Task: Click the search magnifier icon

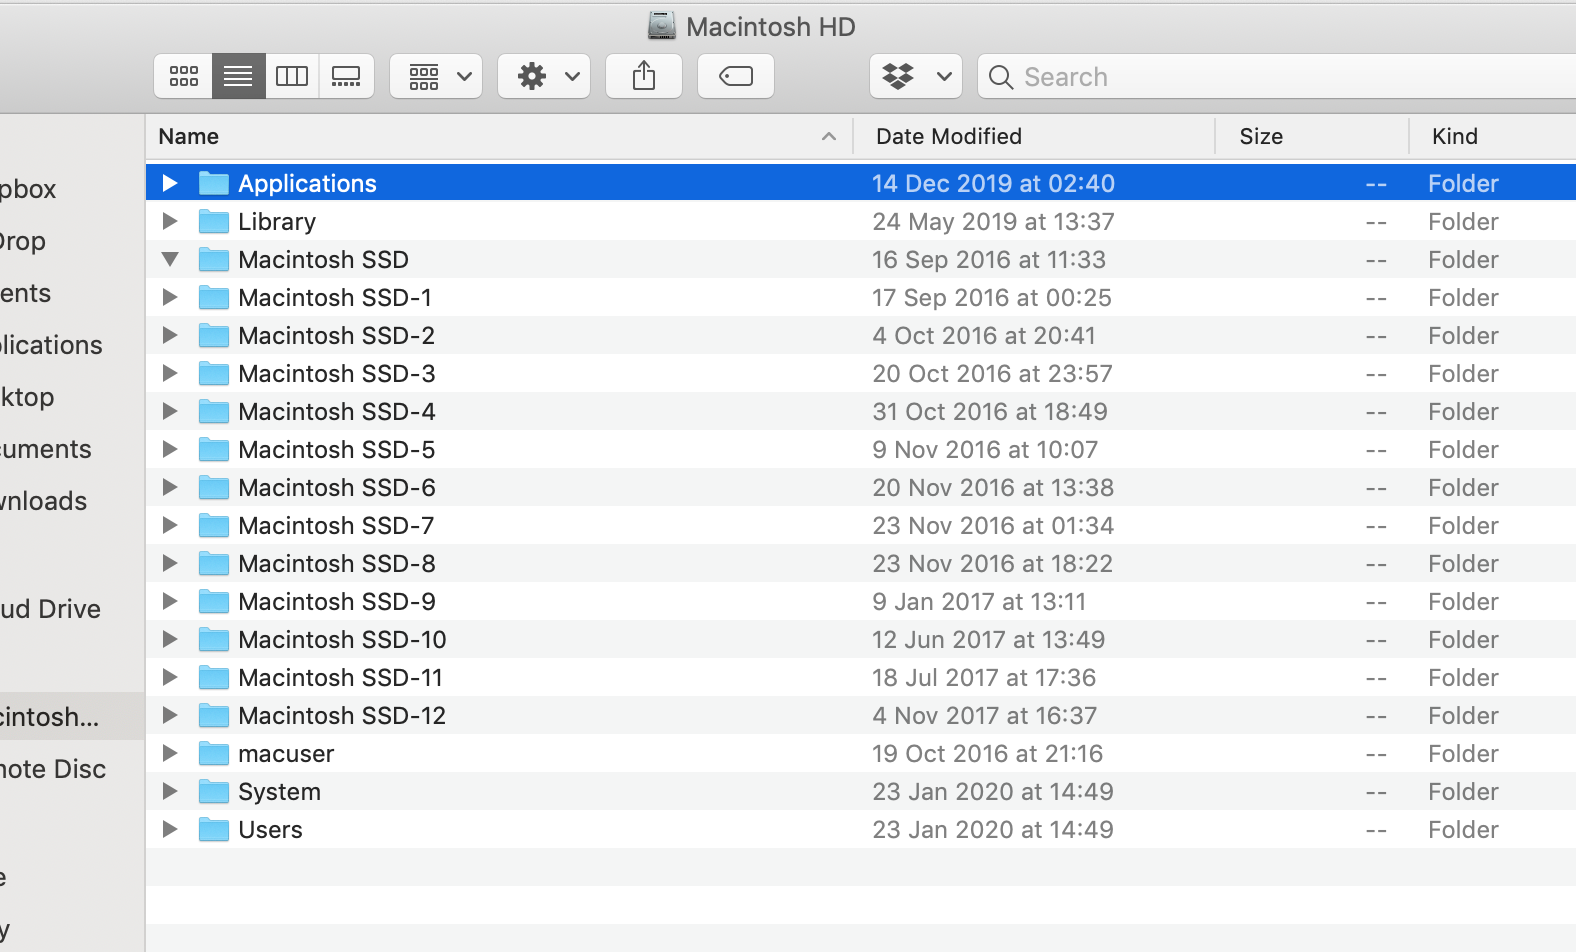Action: 1000,77
